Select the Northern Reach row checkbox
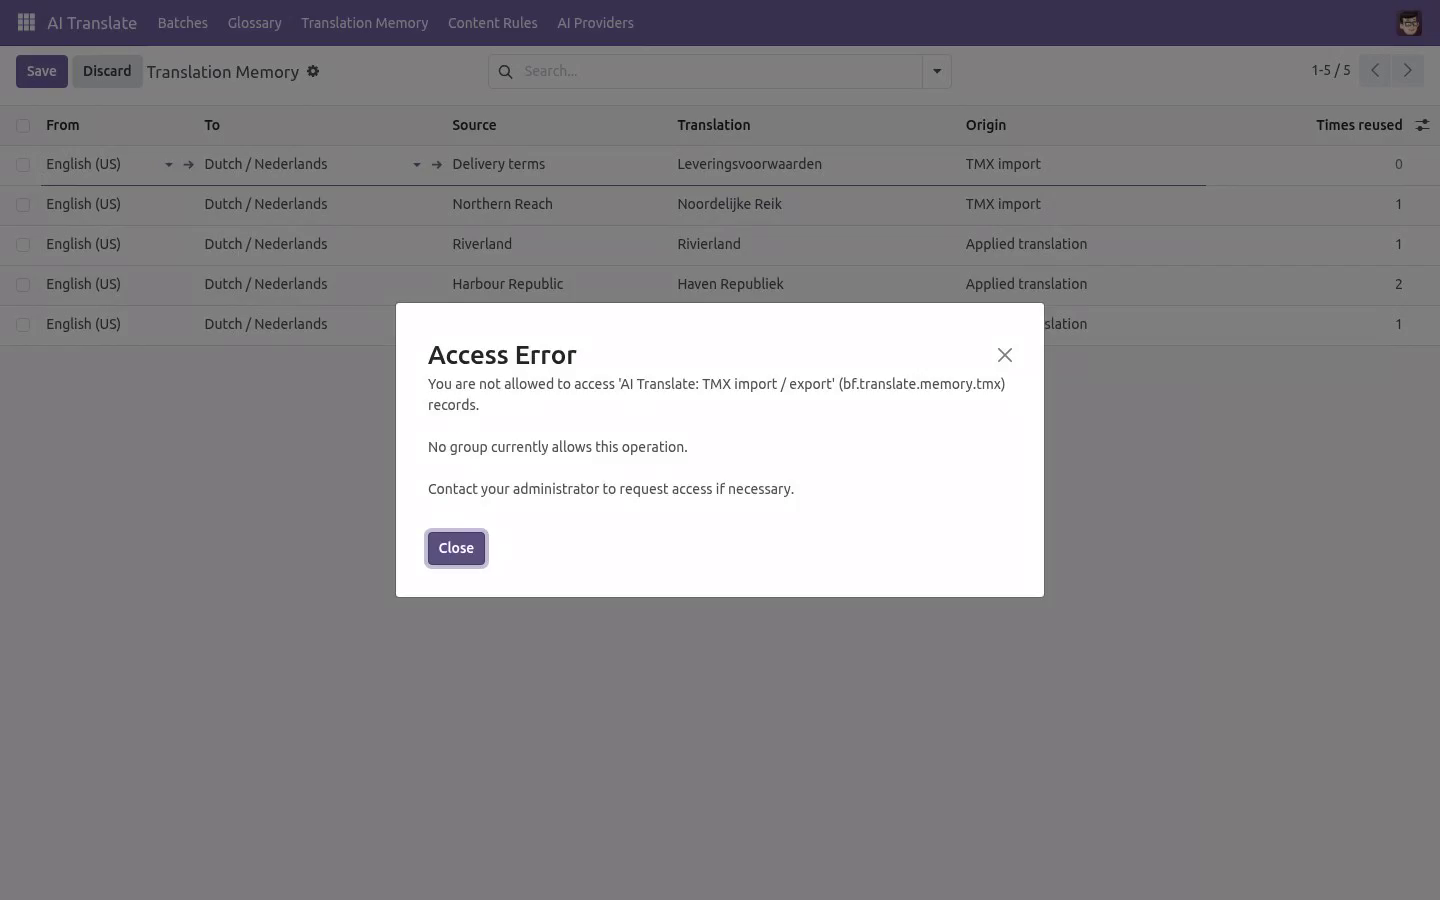 pos(23,204)
